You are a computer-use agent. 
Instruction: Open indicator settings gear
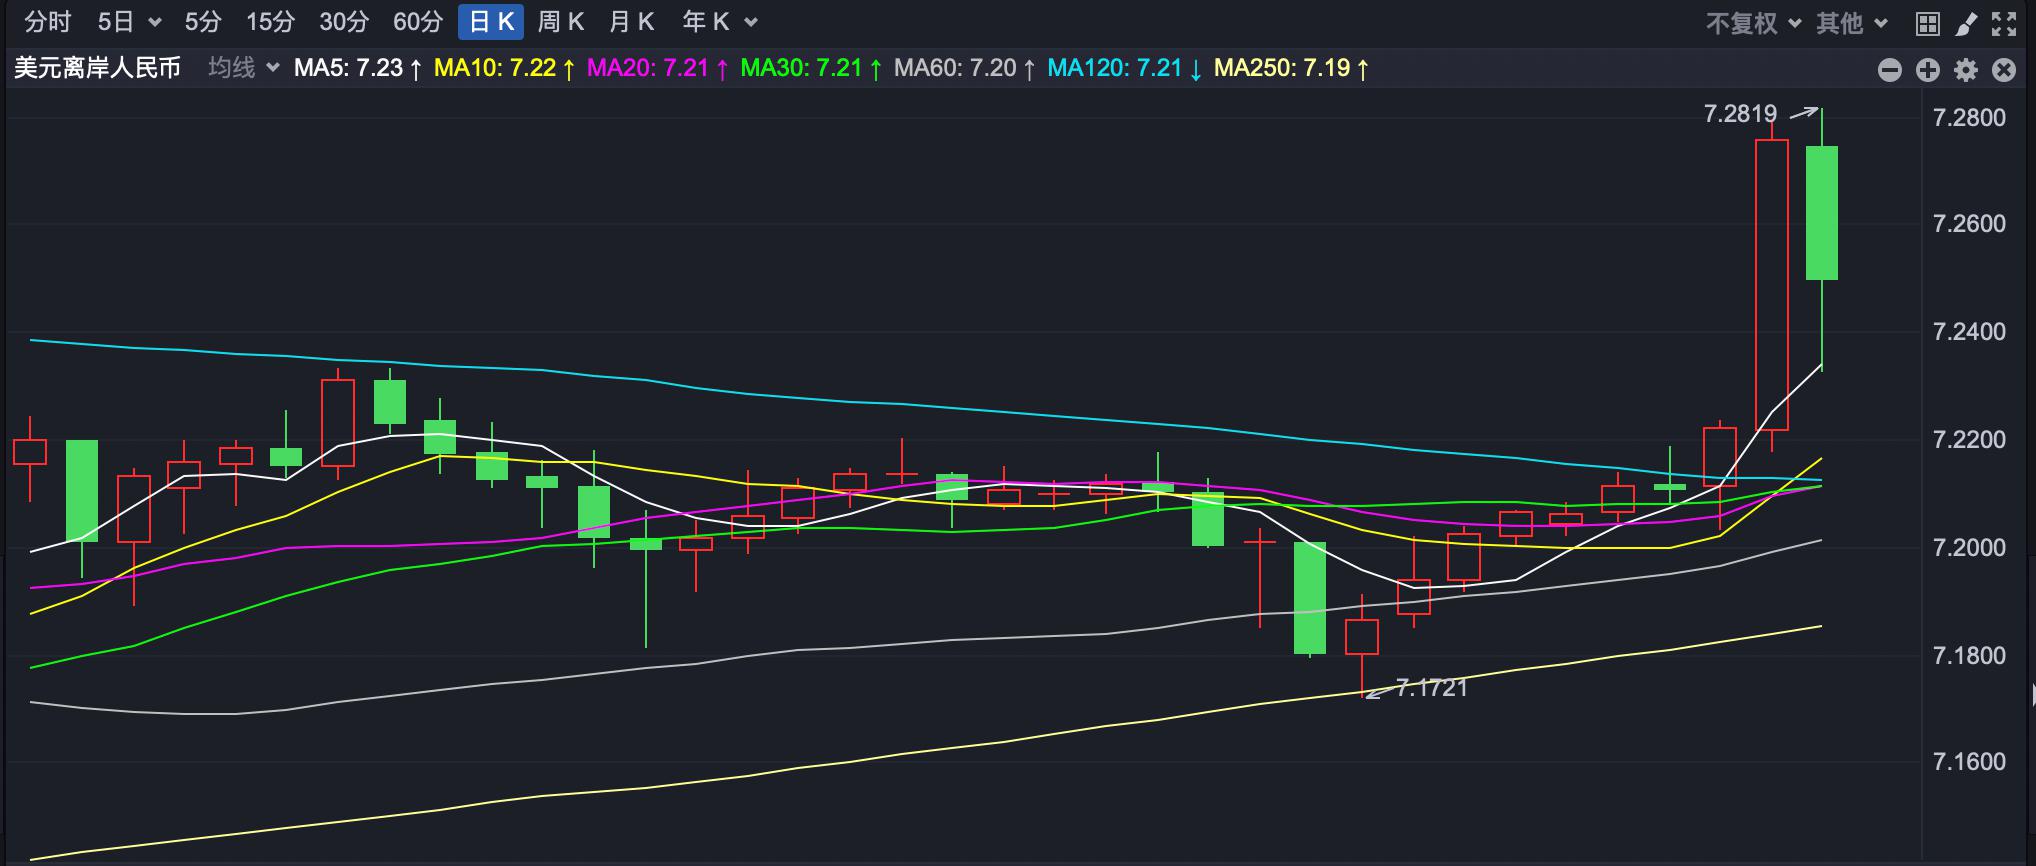(x=1966, y=69)
